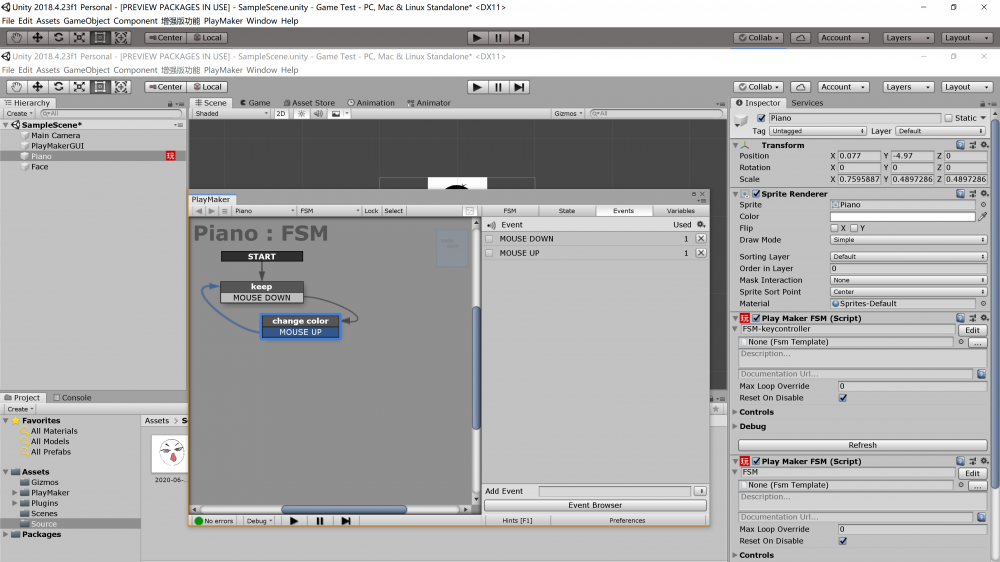Open GameObject menu in lower menu bar

(x=87, y=70)
